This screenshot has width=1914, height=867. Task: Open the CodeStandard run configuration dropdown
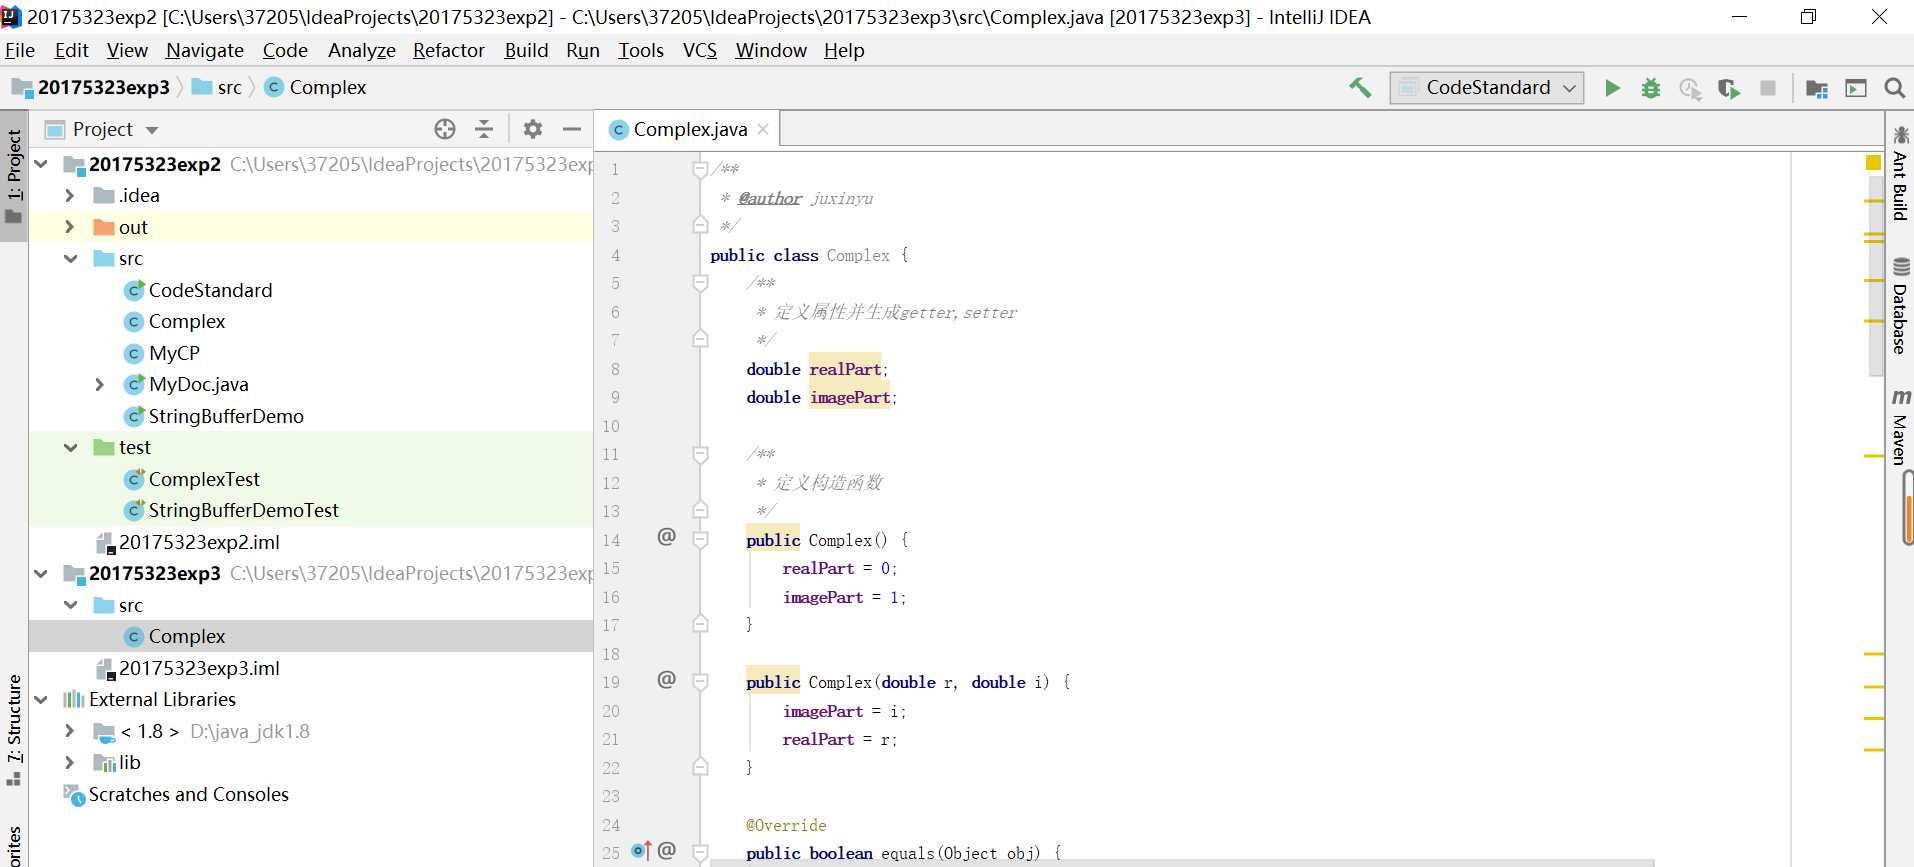pyautogui.click(x=1486, y=88)
